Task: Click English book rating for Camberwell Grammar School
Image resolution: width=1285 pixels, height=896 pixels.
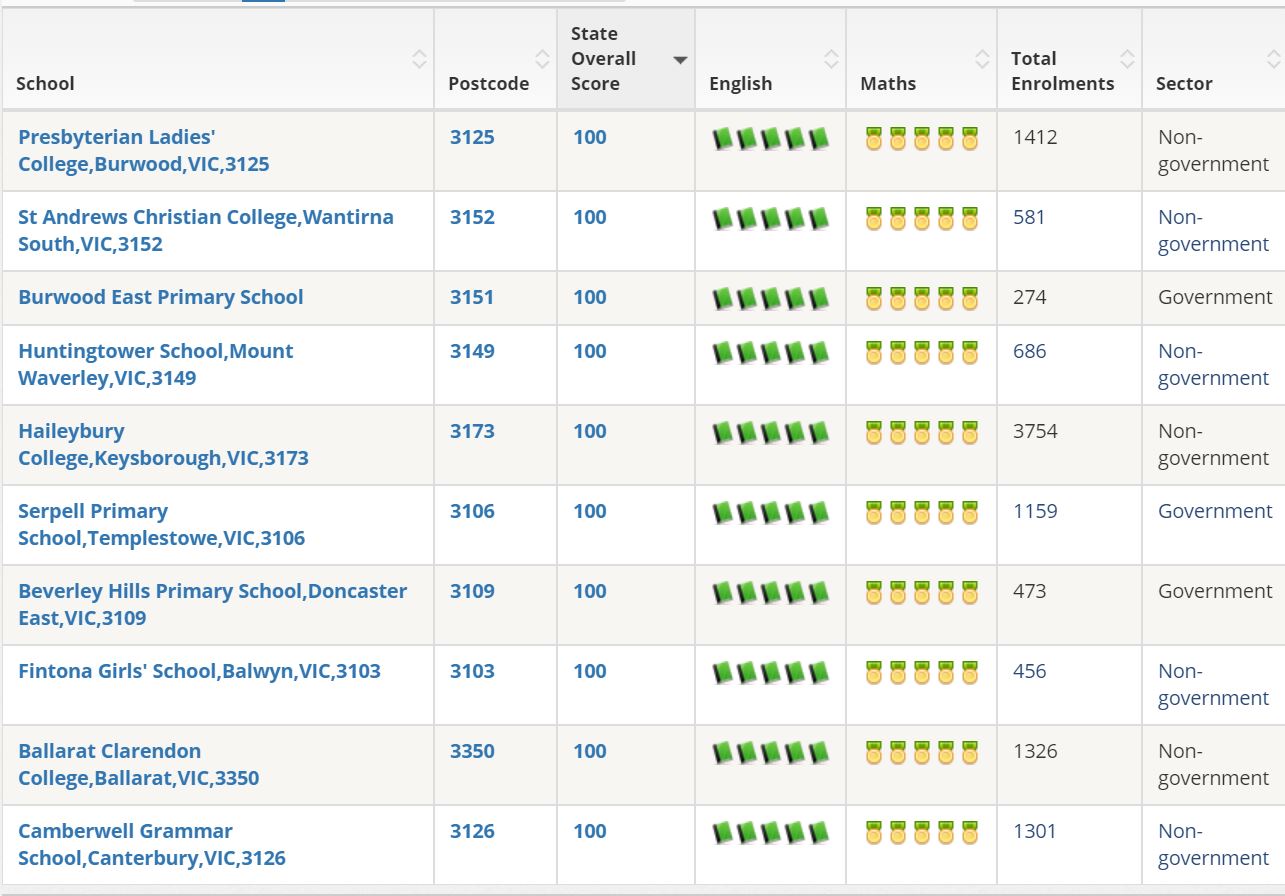Action: click(771, 832)
